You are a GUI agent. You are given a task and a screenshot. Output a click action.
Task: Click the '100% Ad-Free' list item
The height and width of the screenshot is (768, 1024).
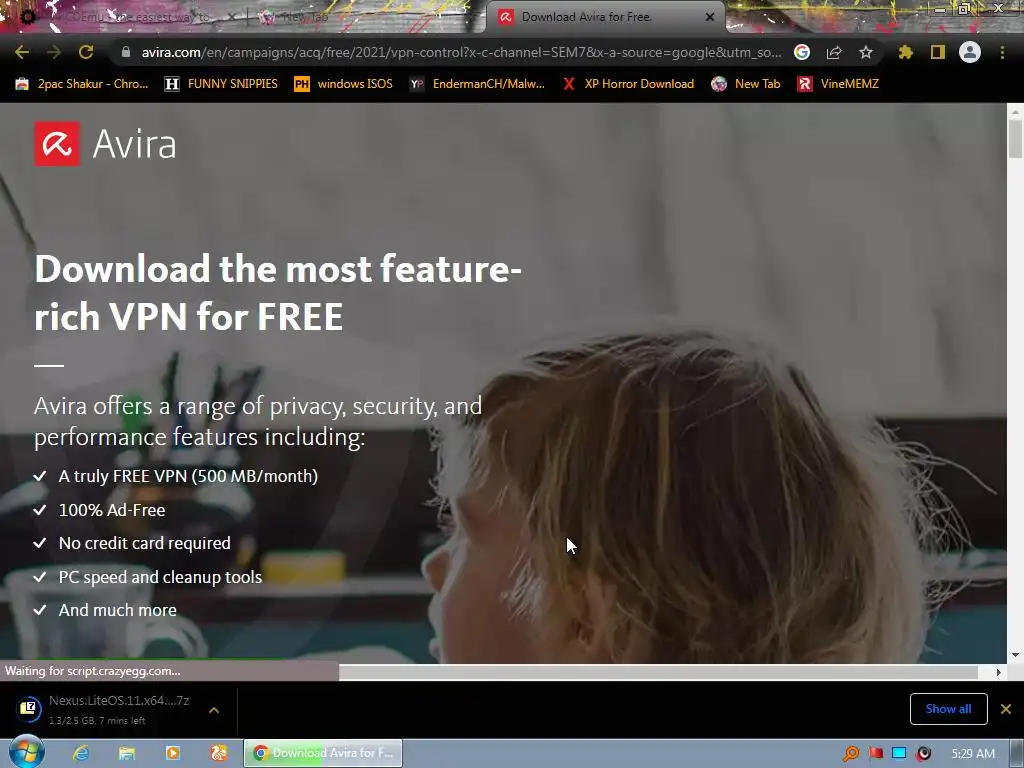coord(112,510)
